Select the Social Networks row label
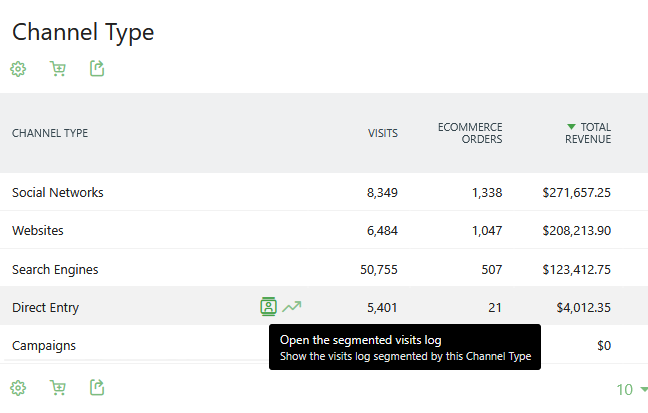This screenshot has width=648, height=413. (58, 192)
